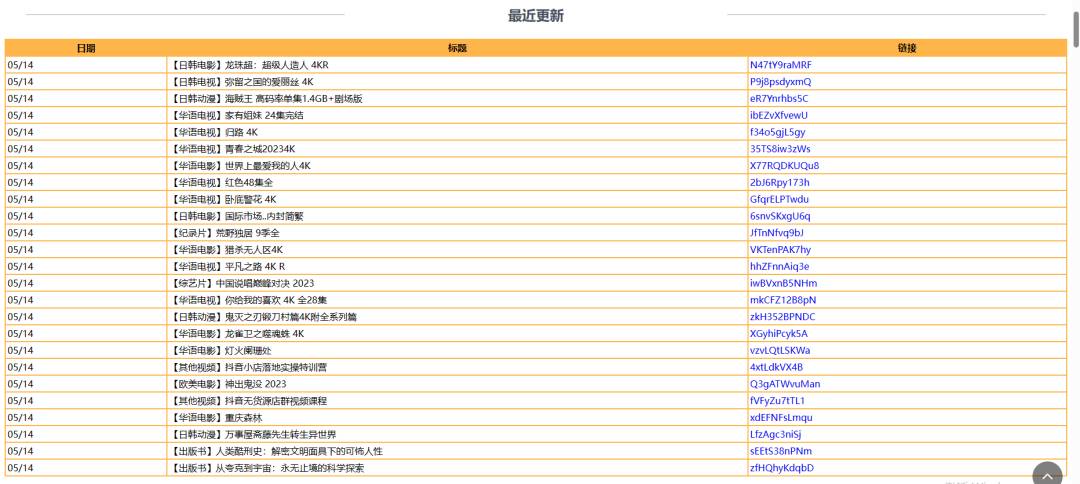Select title 龙珠超：超级人造人 4KR
The image size is (1080, 484).
[277, 65]
